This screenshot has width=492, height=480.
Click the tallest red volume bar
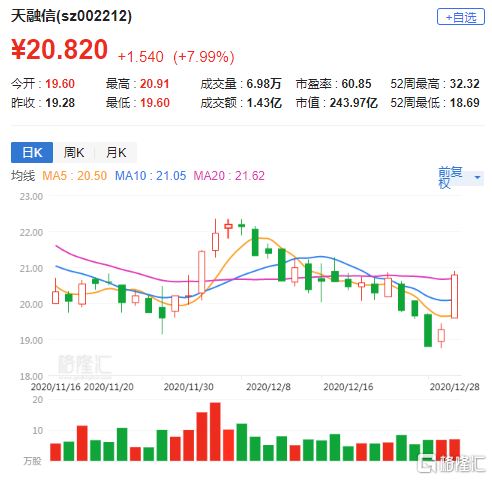215,432
